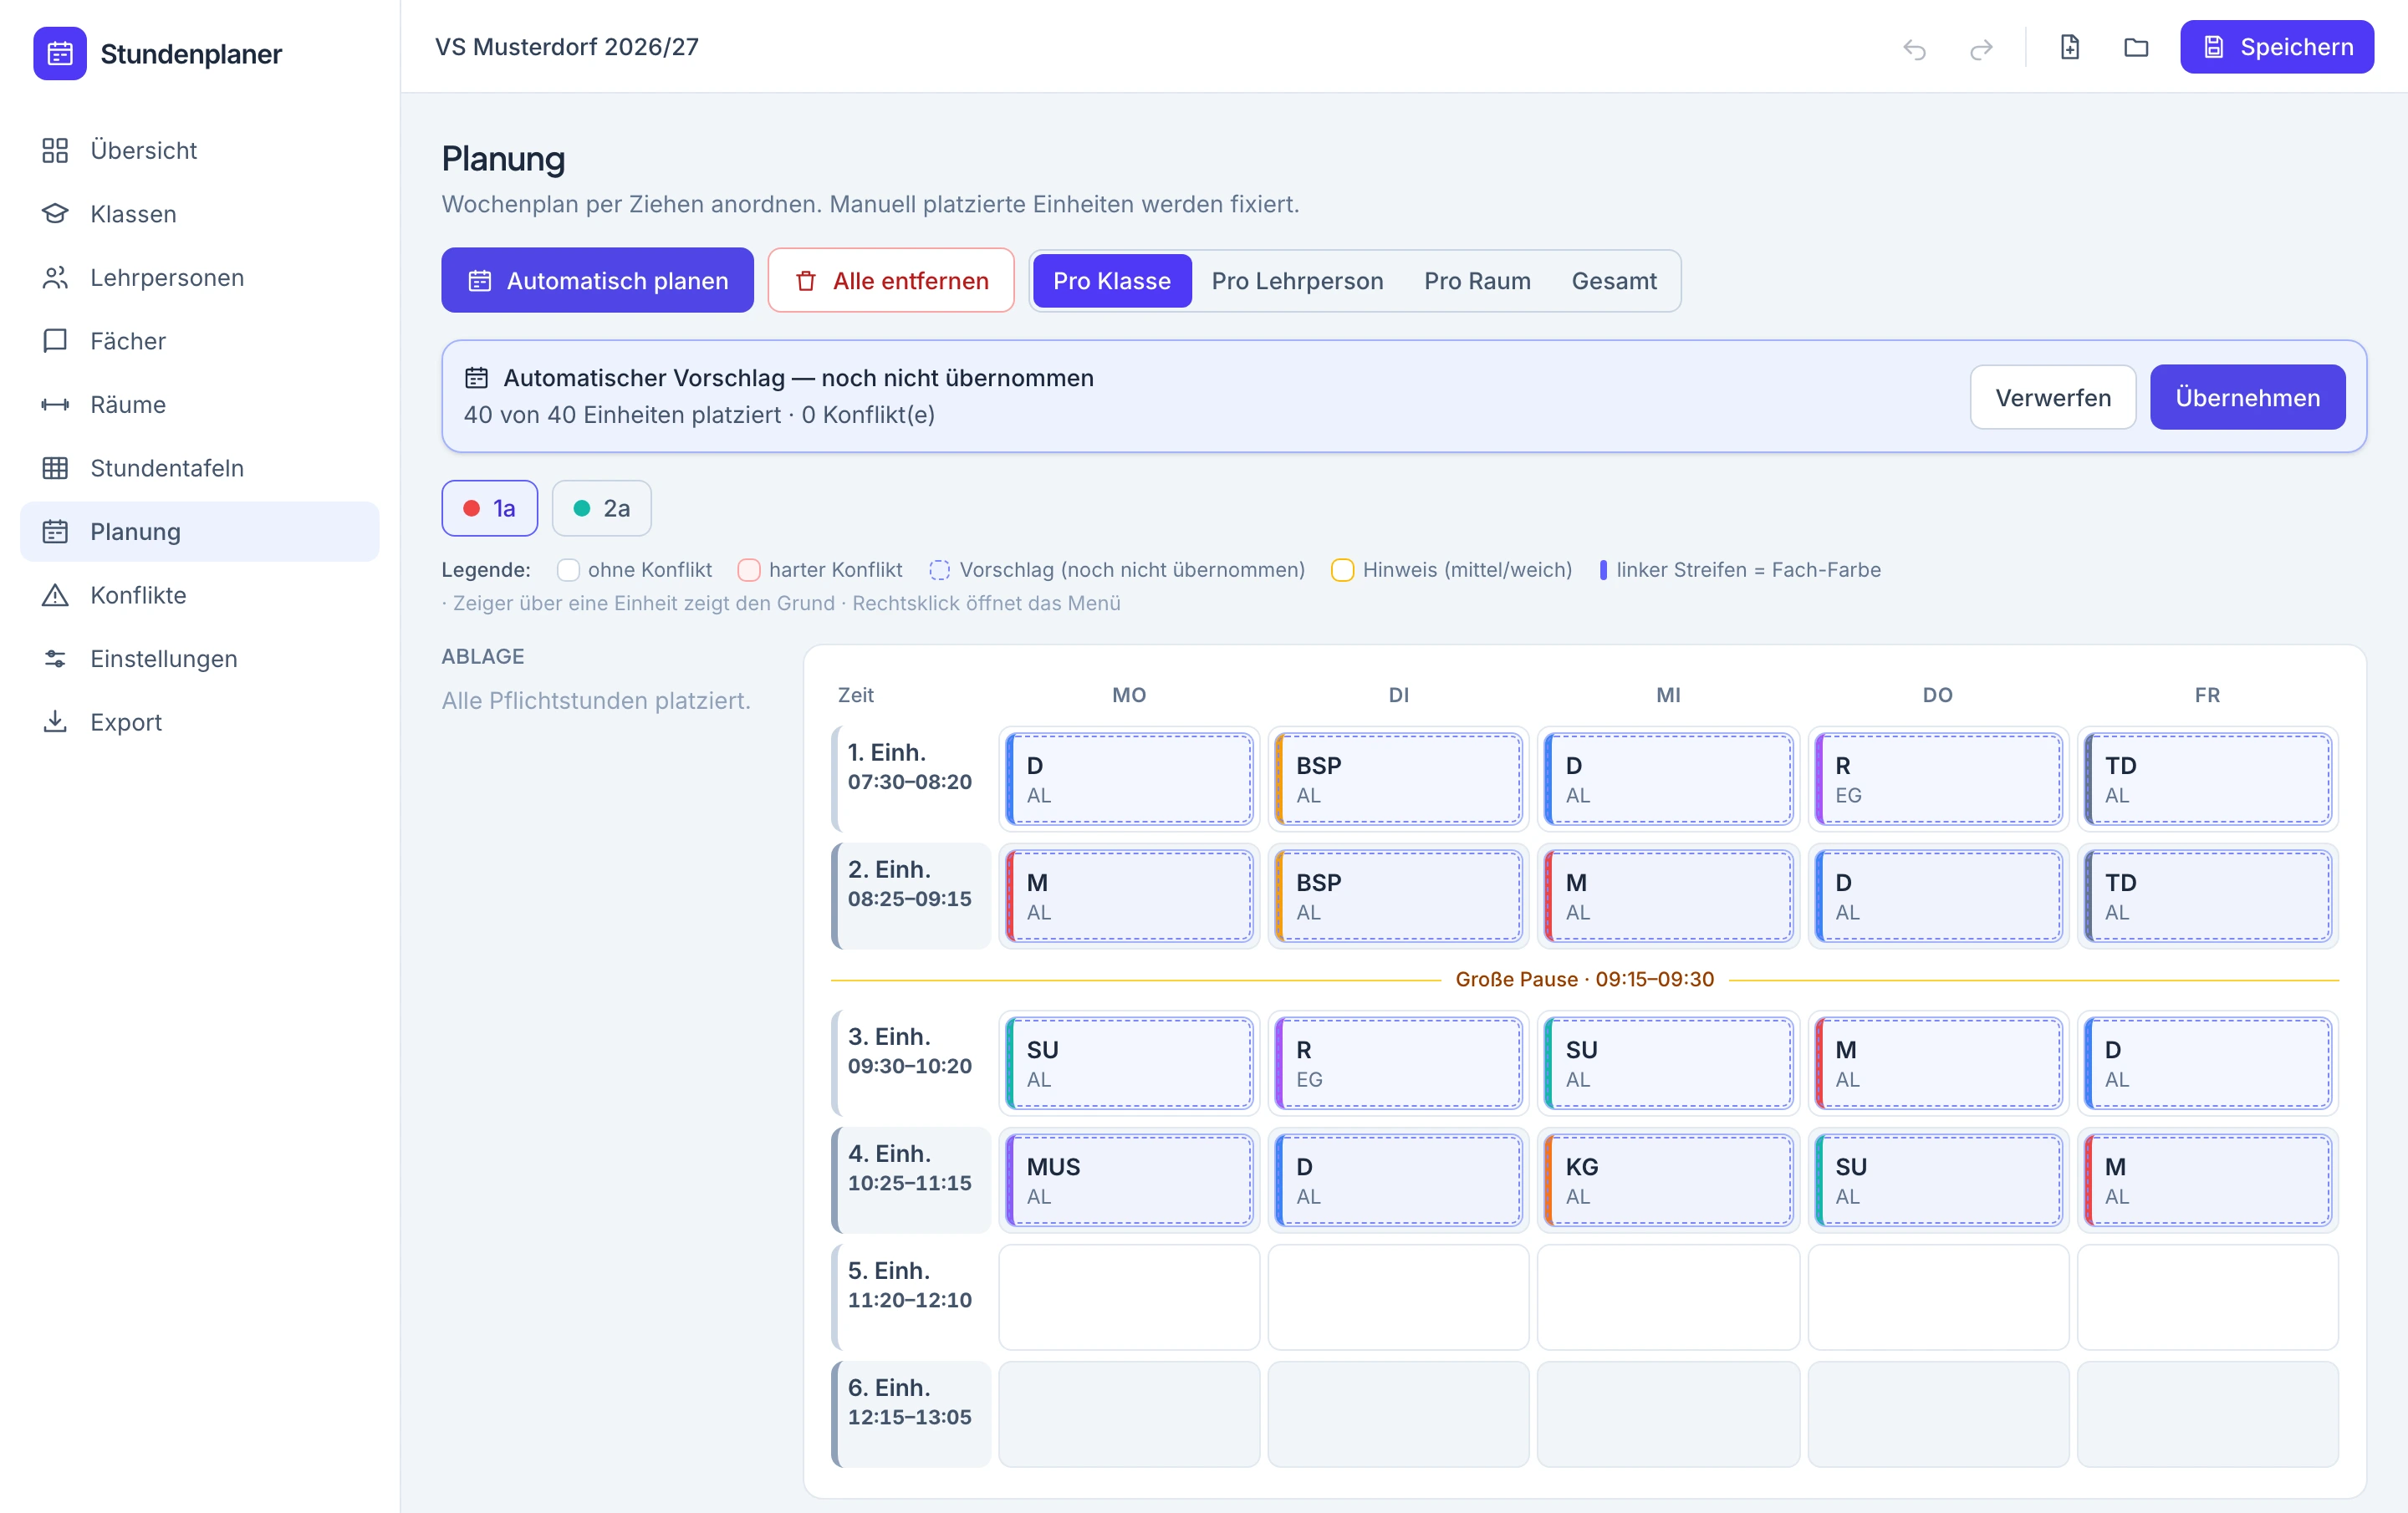
Task: Select Thursday 4. Einh. SU lesson
Action: pos(1938,1180)
